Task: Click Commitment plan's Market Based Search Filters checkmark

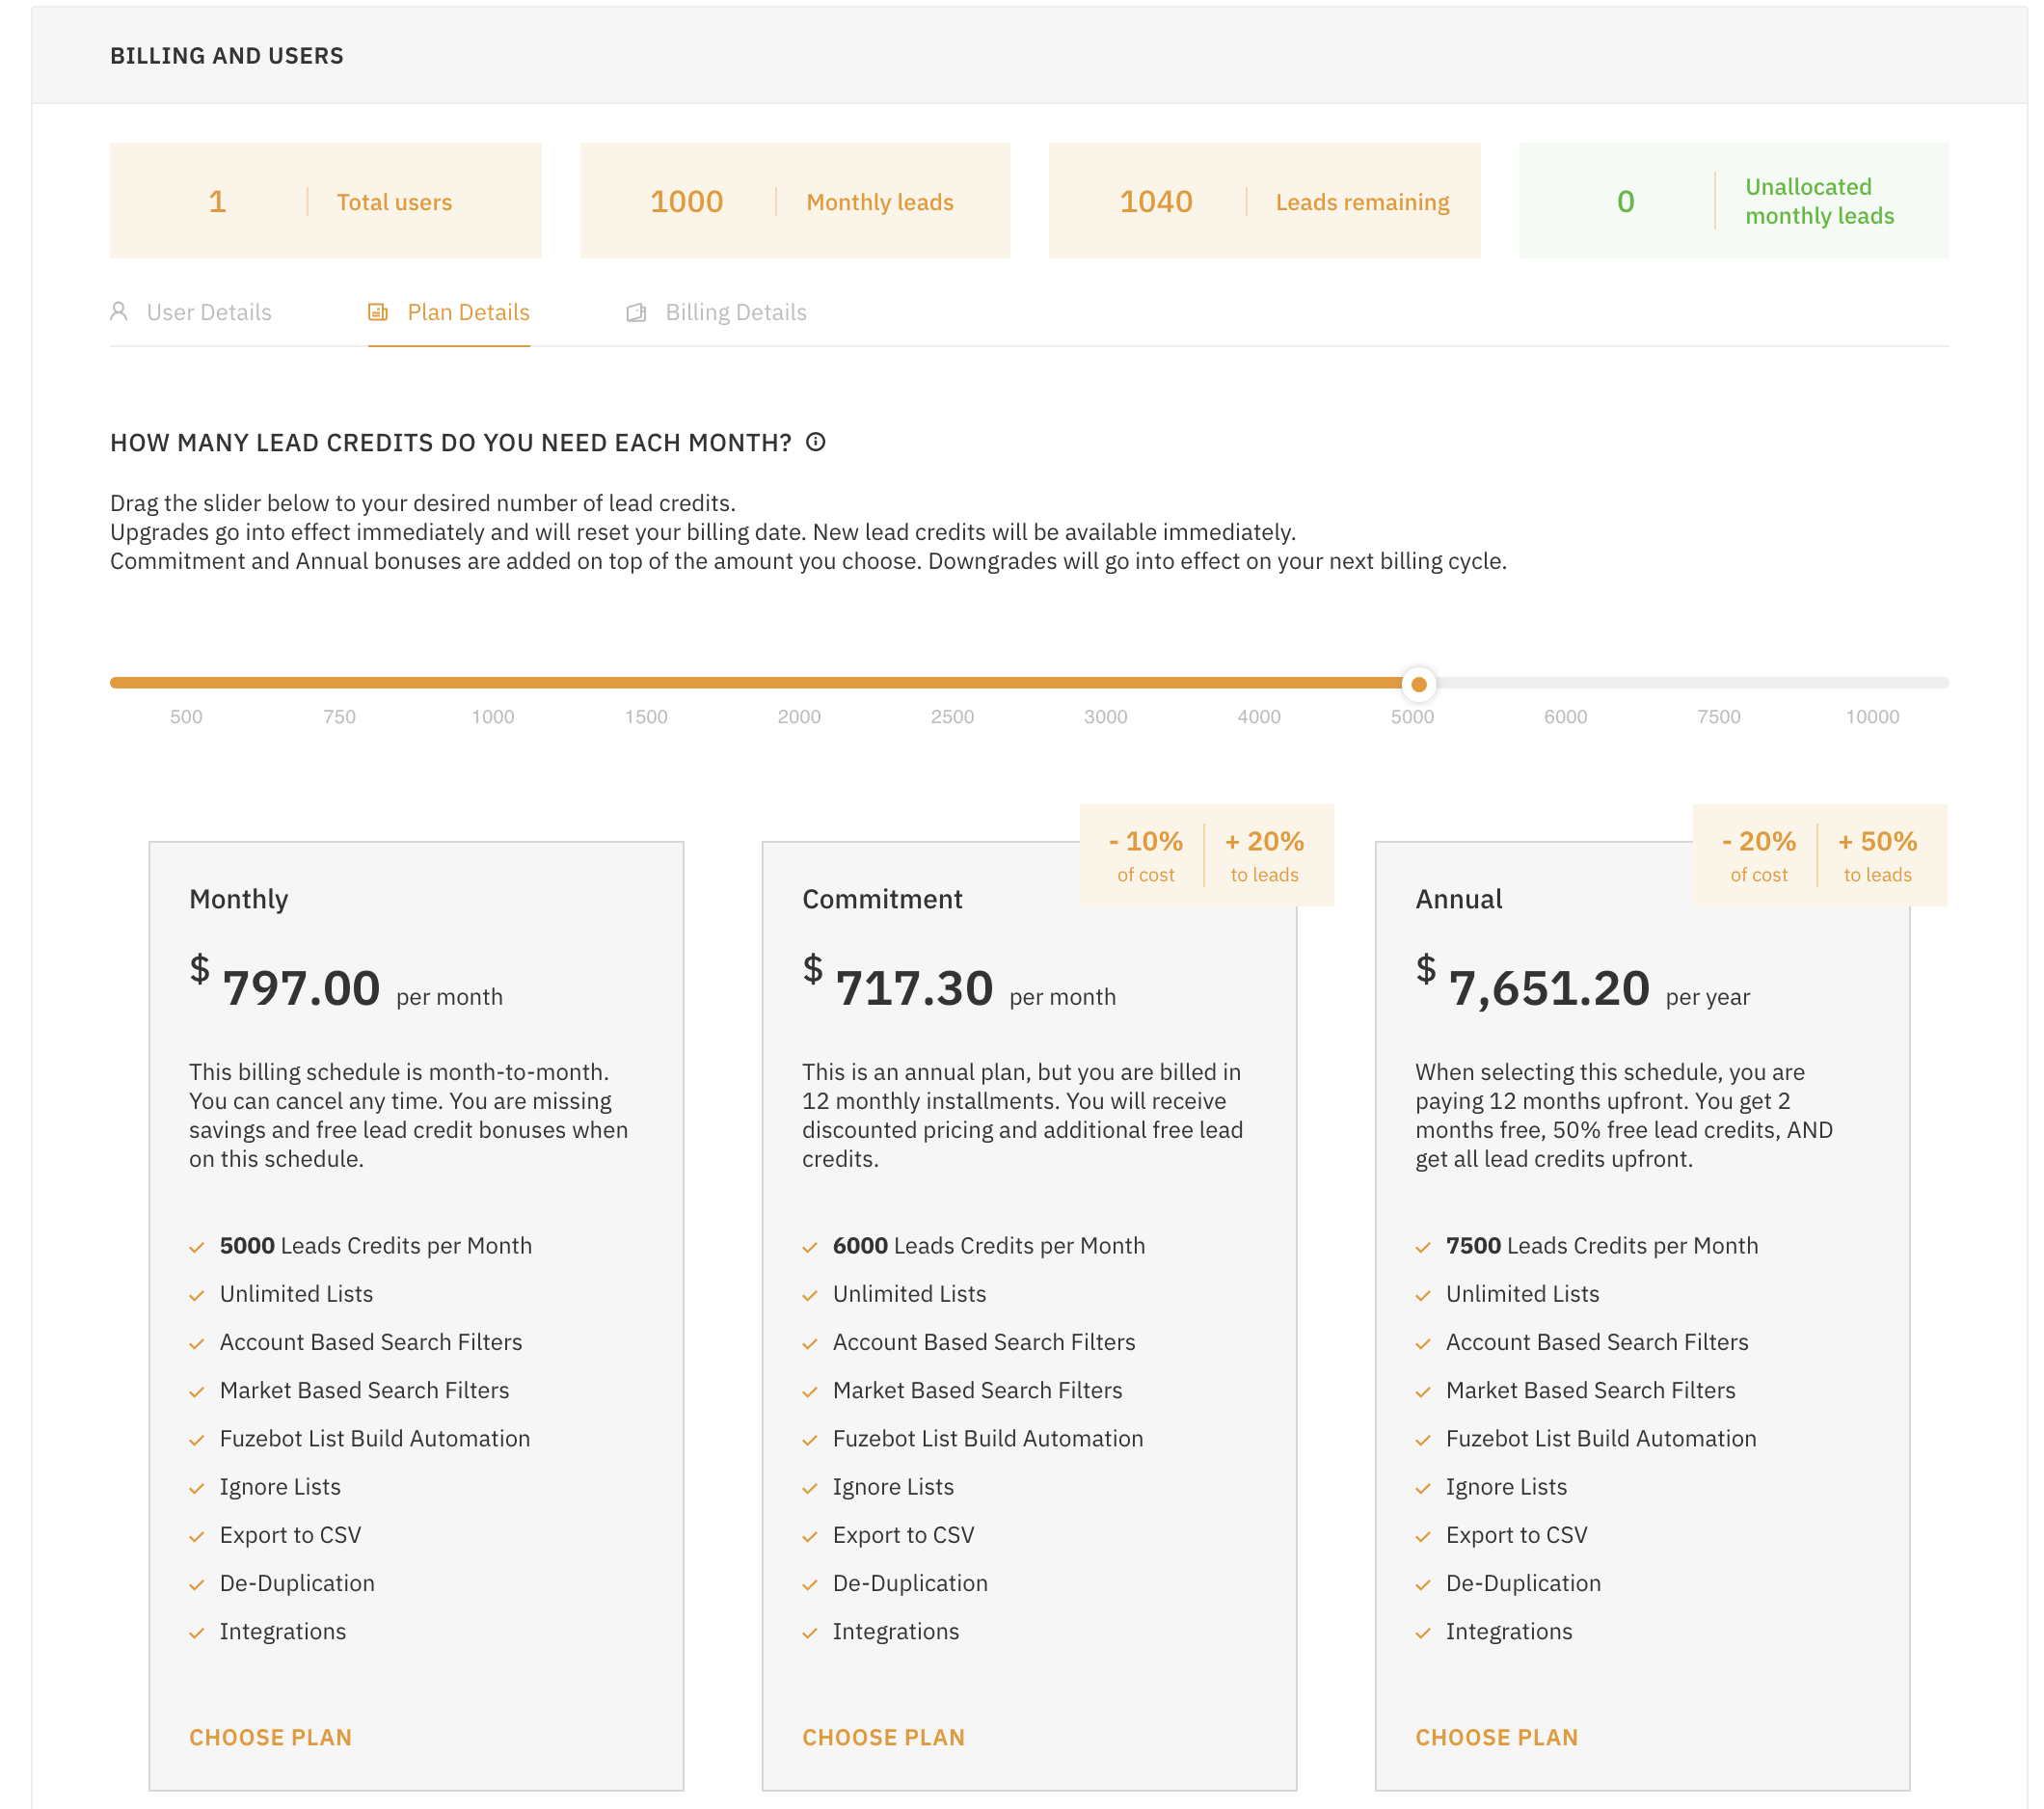Action: (810, 1391)
